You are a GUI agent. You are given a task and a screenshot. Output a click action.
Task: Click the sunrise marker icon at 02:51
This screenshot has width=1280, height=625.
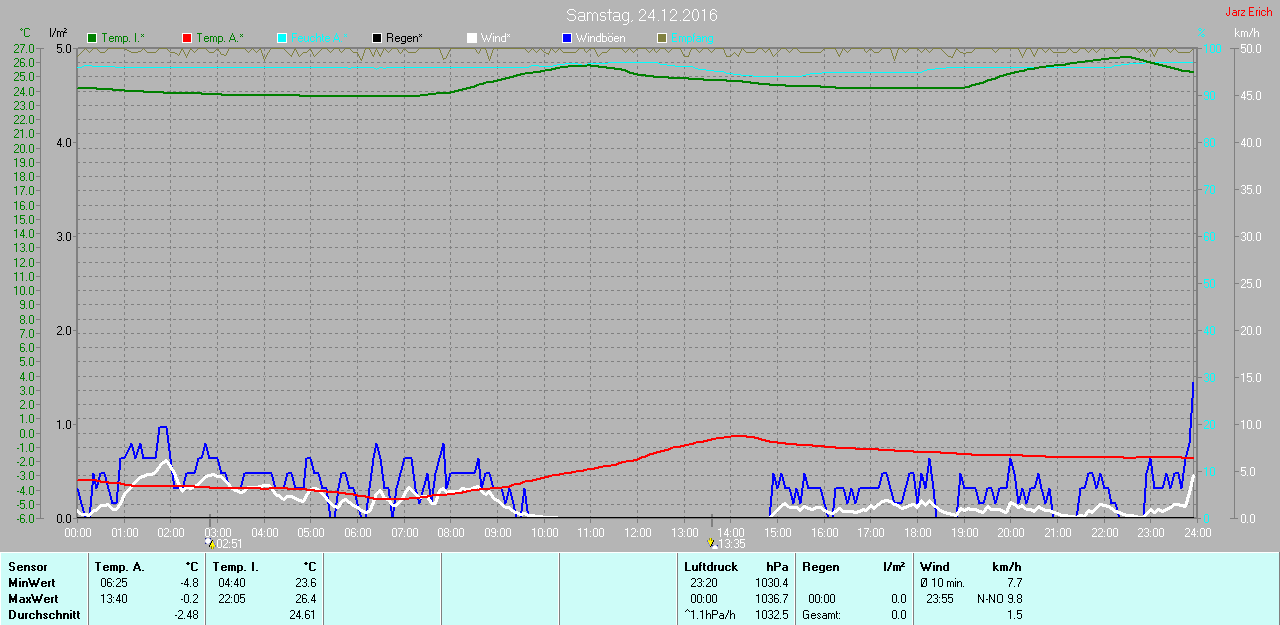coord(210,543)
